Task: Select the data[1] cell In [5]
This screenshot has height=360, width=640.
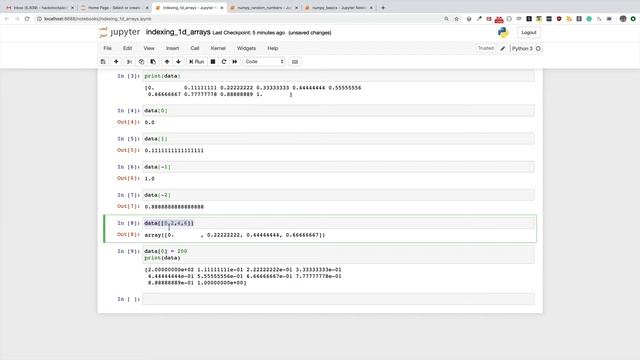Action: (x=338, y=139)
